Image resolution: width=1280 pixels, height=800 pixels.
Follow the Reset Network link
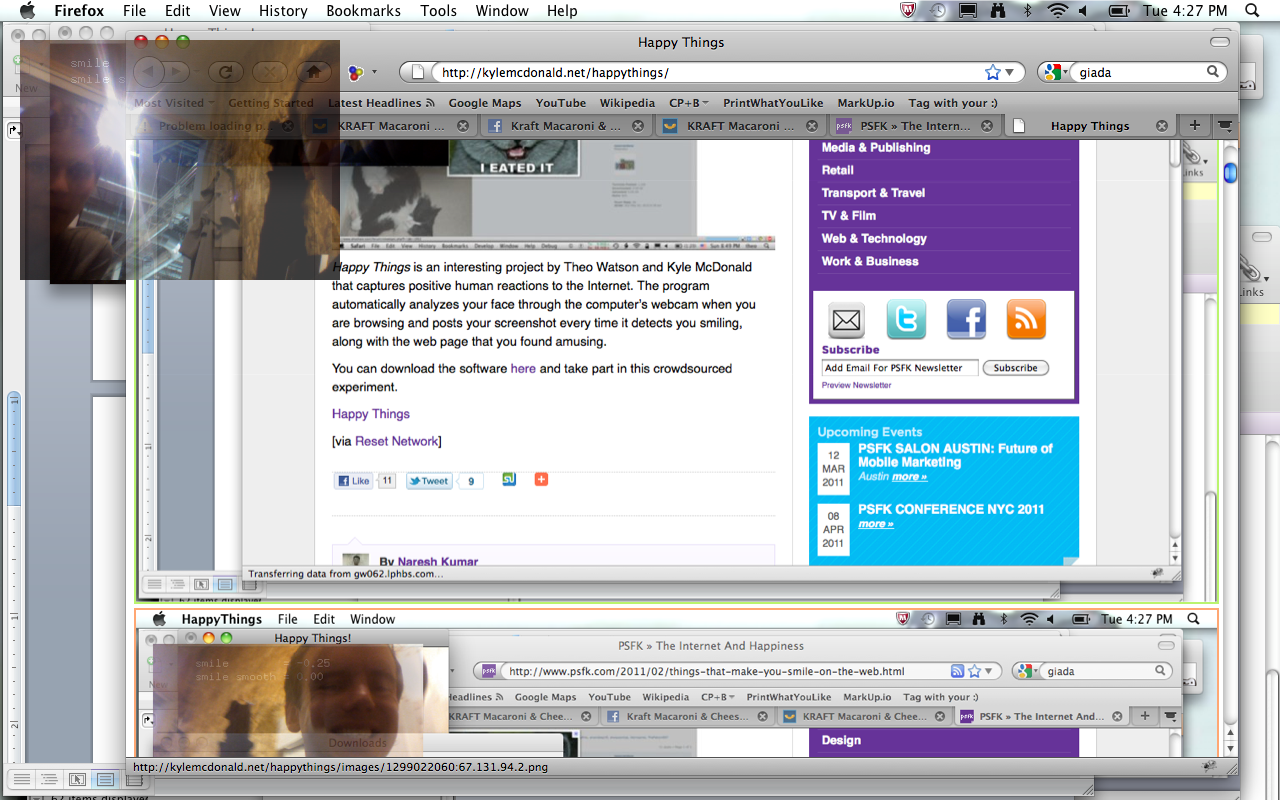(396, 441)
